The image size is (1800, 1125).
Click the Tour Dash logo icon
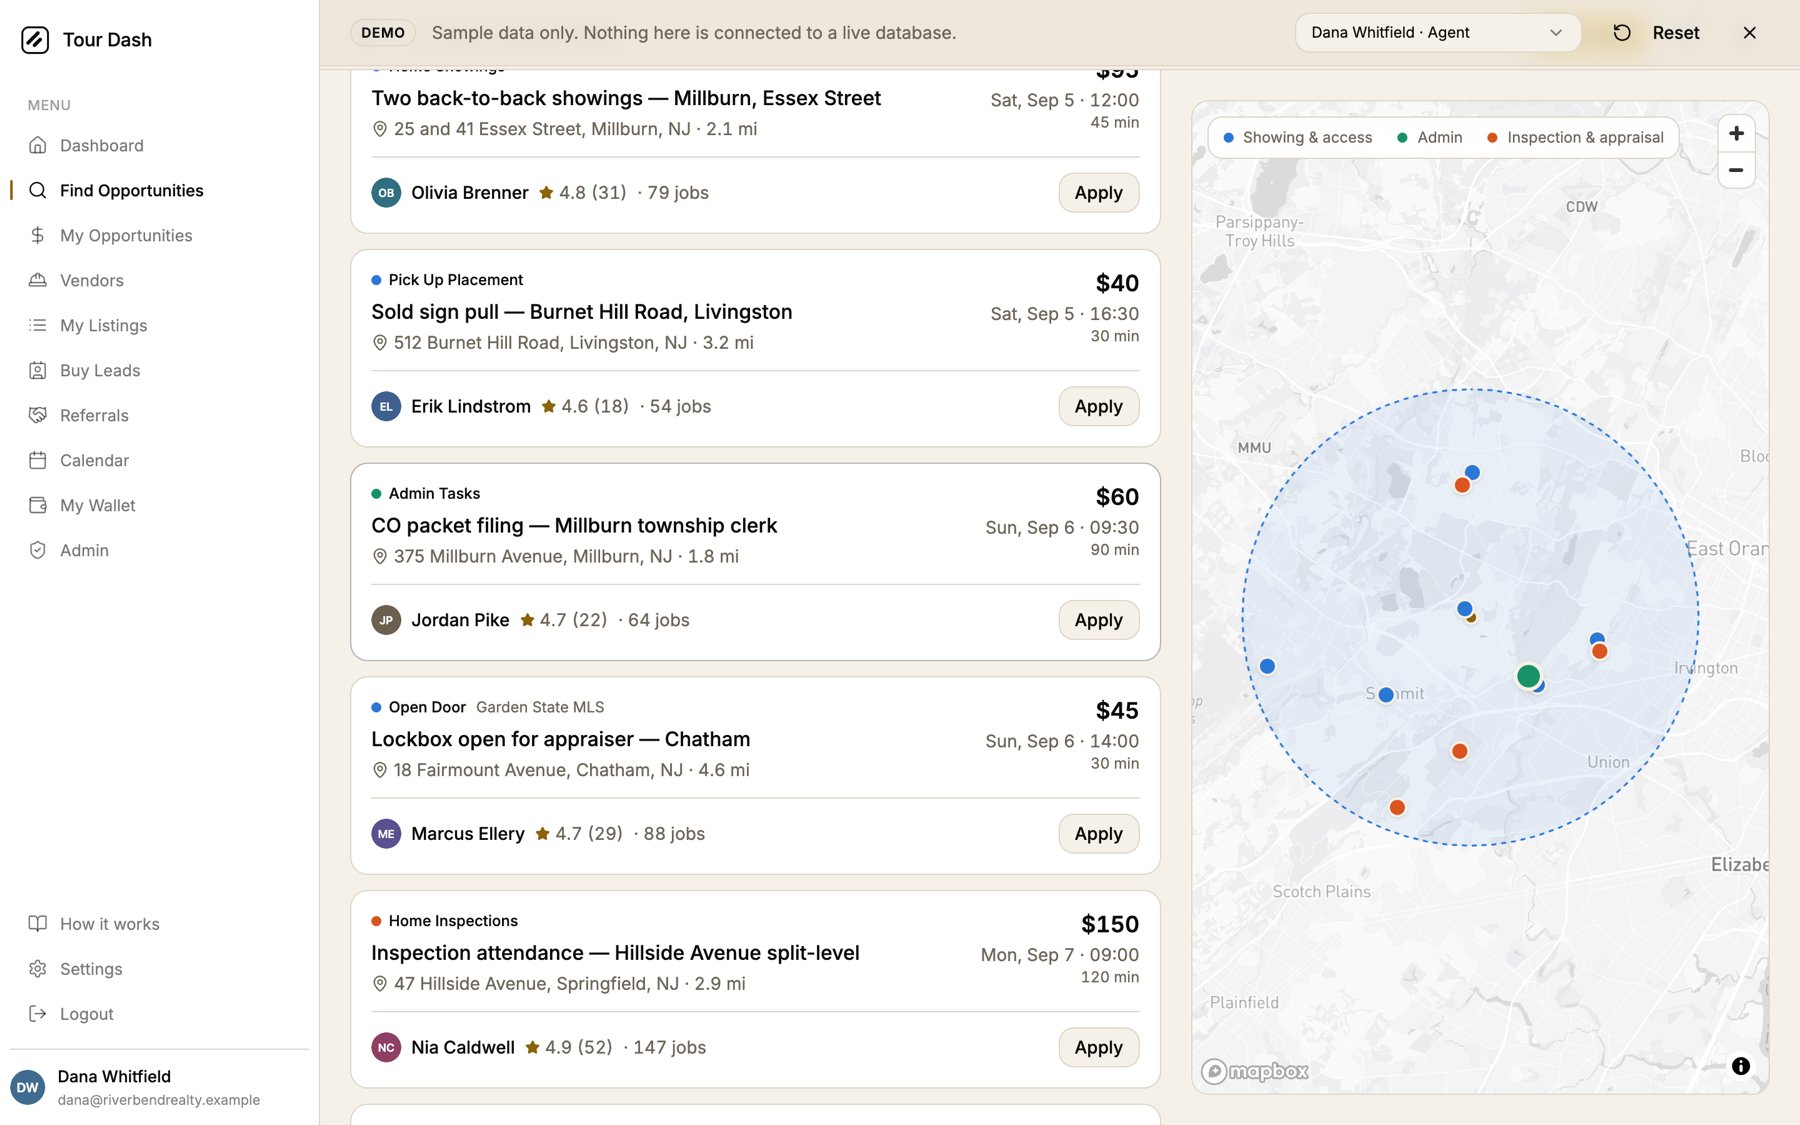tap(35, 39)
